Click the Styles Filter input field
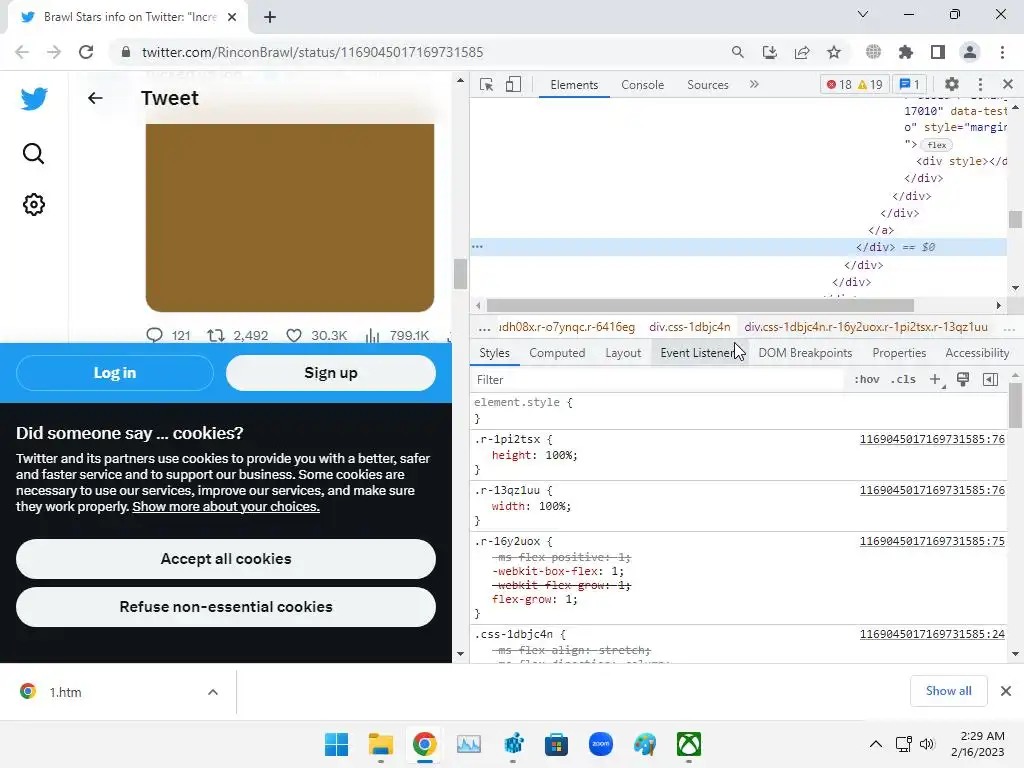The width and height of the screenshot is (1024, 768). pos(656,379)
